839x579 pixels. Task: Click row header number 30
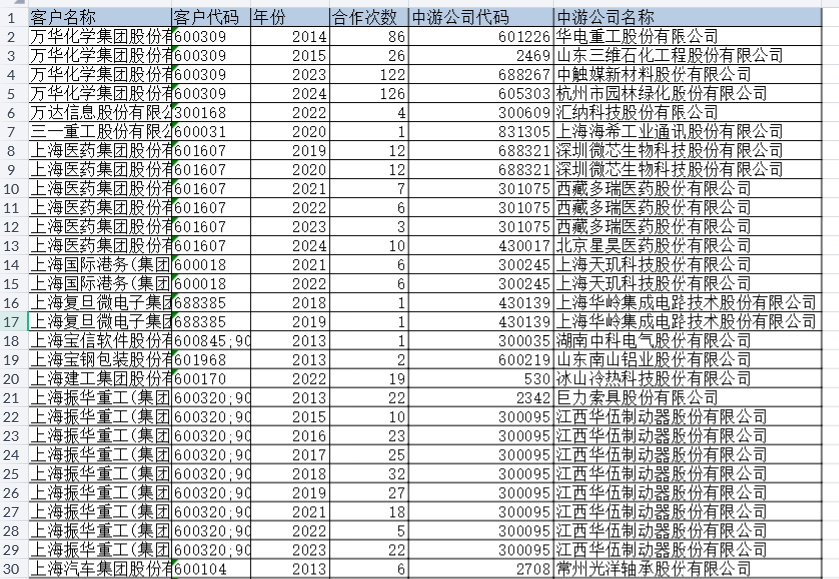pyautogui.click(x=13, y=569)
